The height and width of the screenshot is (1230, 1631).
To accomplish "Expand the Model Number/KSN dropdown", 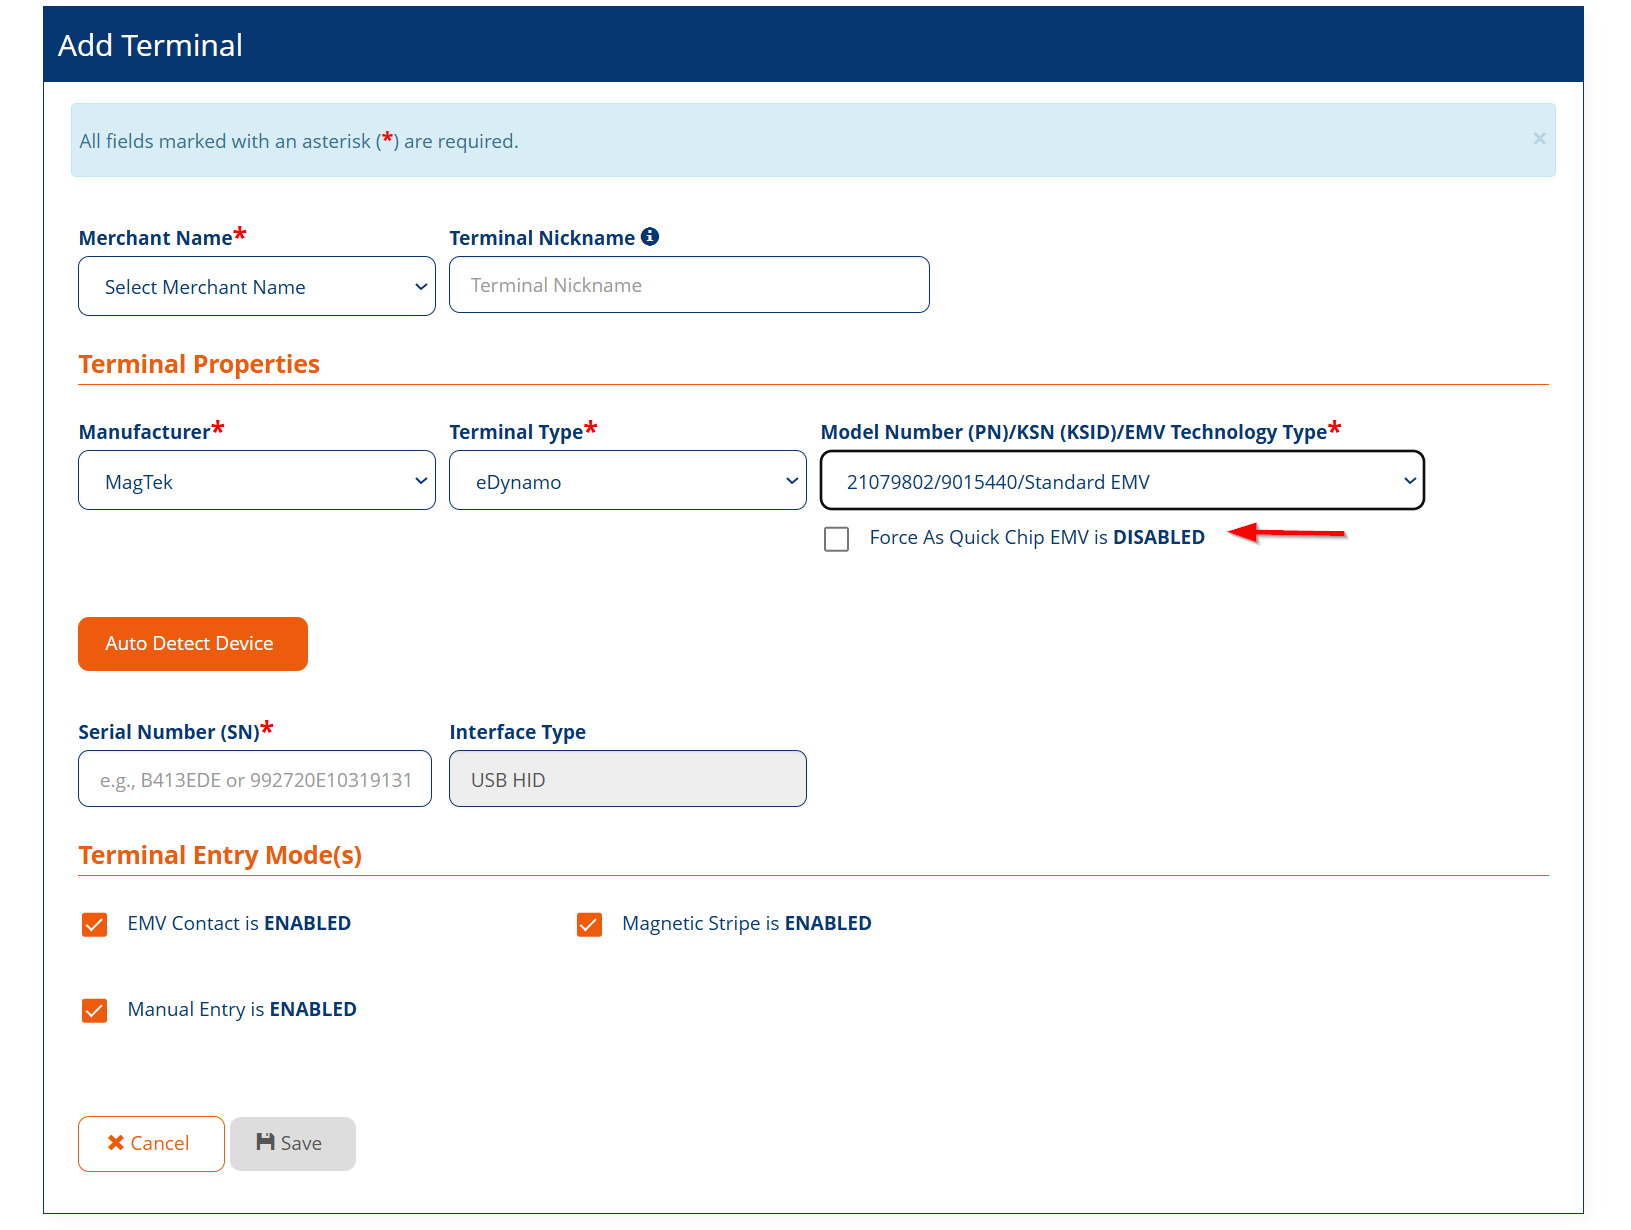I will pyautogui.click(x=1122, y=481).
